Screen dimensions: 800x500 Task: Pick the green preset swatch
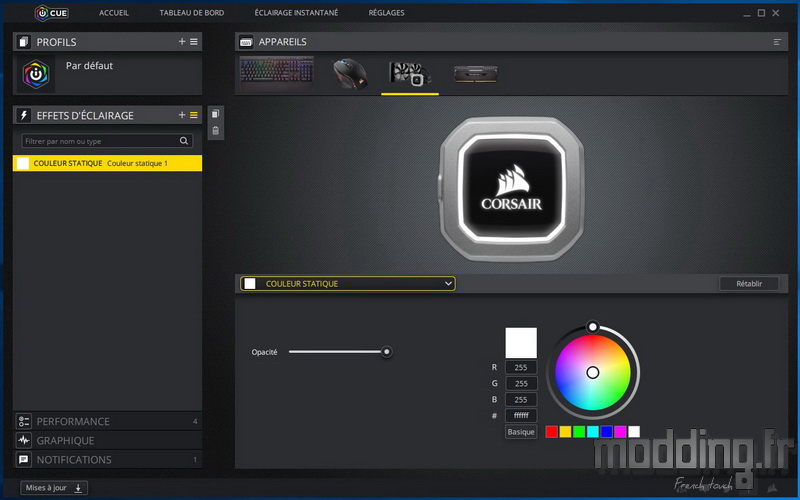(579, 432)
